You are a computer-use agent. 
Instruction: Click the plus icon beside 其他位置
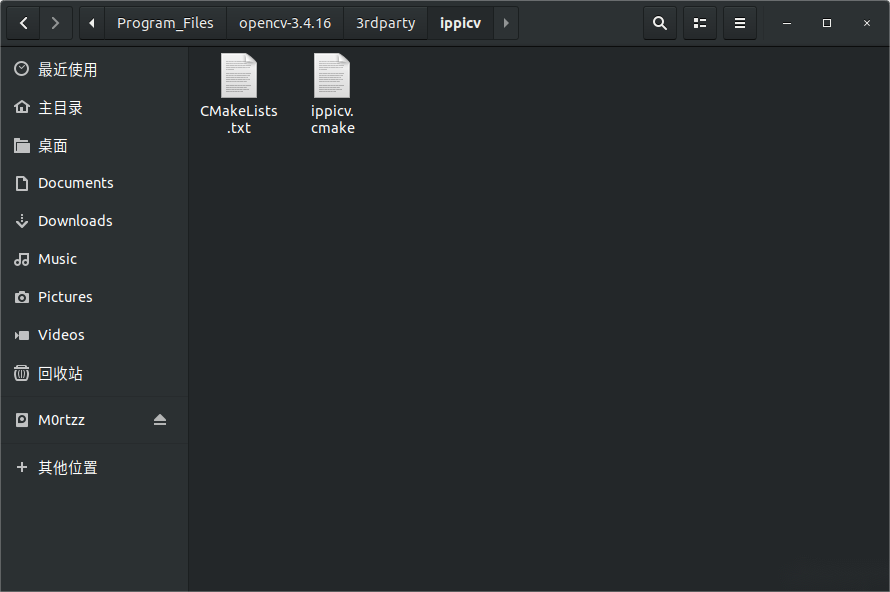click(x=22, y=467)
